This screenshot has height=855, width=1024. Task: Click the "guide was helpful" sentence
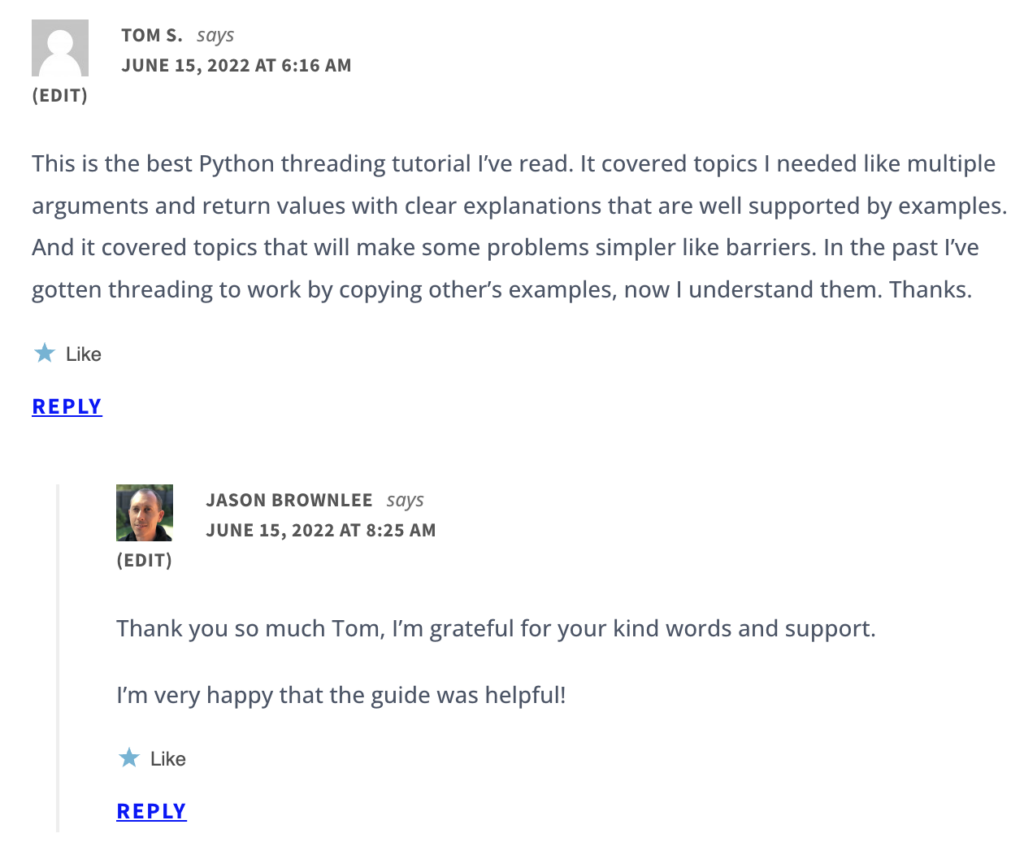point(341,694)
